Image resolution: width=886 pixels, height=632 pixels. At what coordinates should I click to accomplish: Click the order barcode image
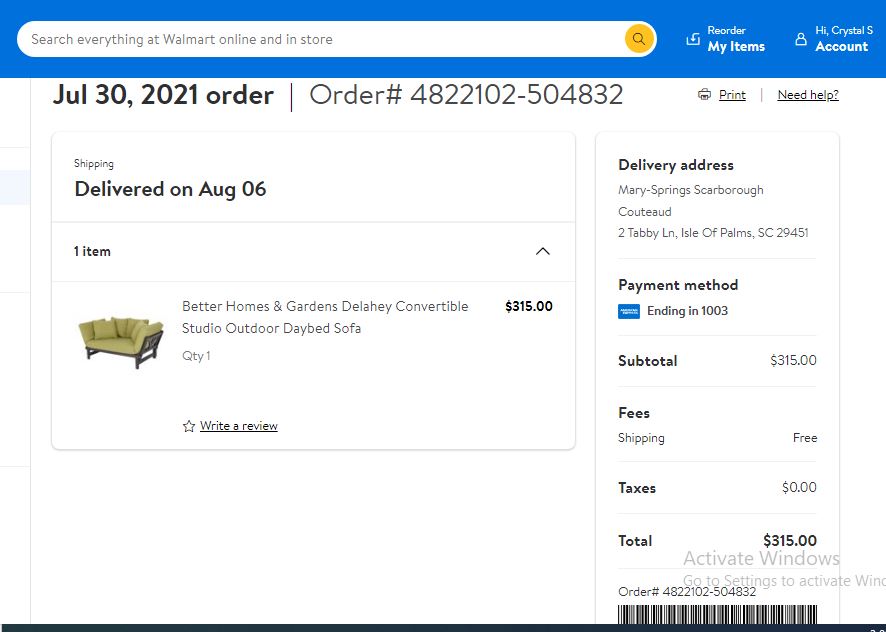[717, 614]
